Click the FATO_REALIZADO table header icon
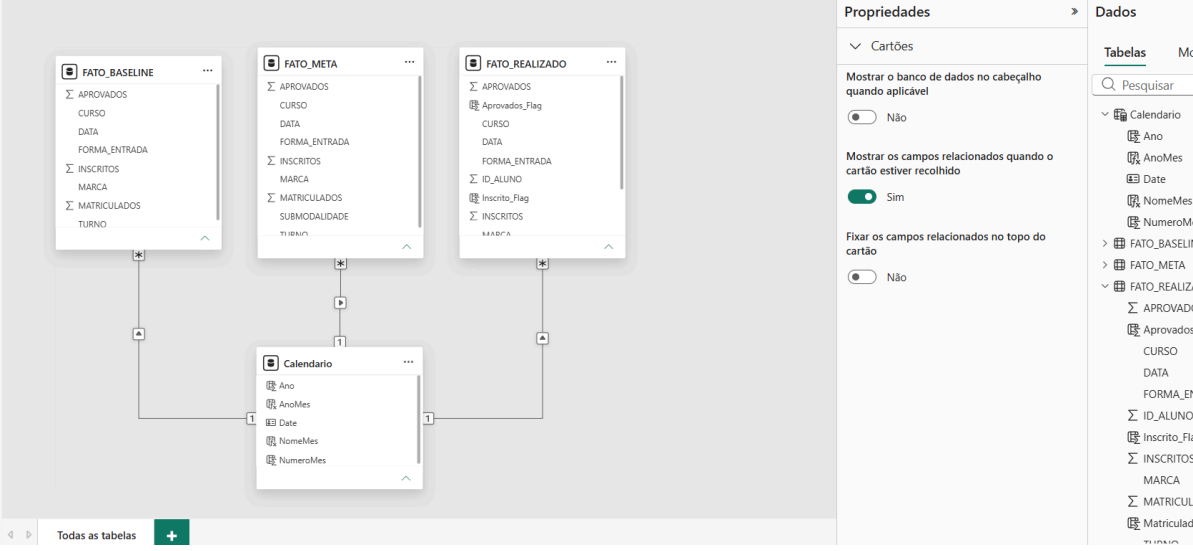 point(473,63)
